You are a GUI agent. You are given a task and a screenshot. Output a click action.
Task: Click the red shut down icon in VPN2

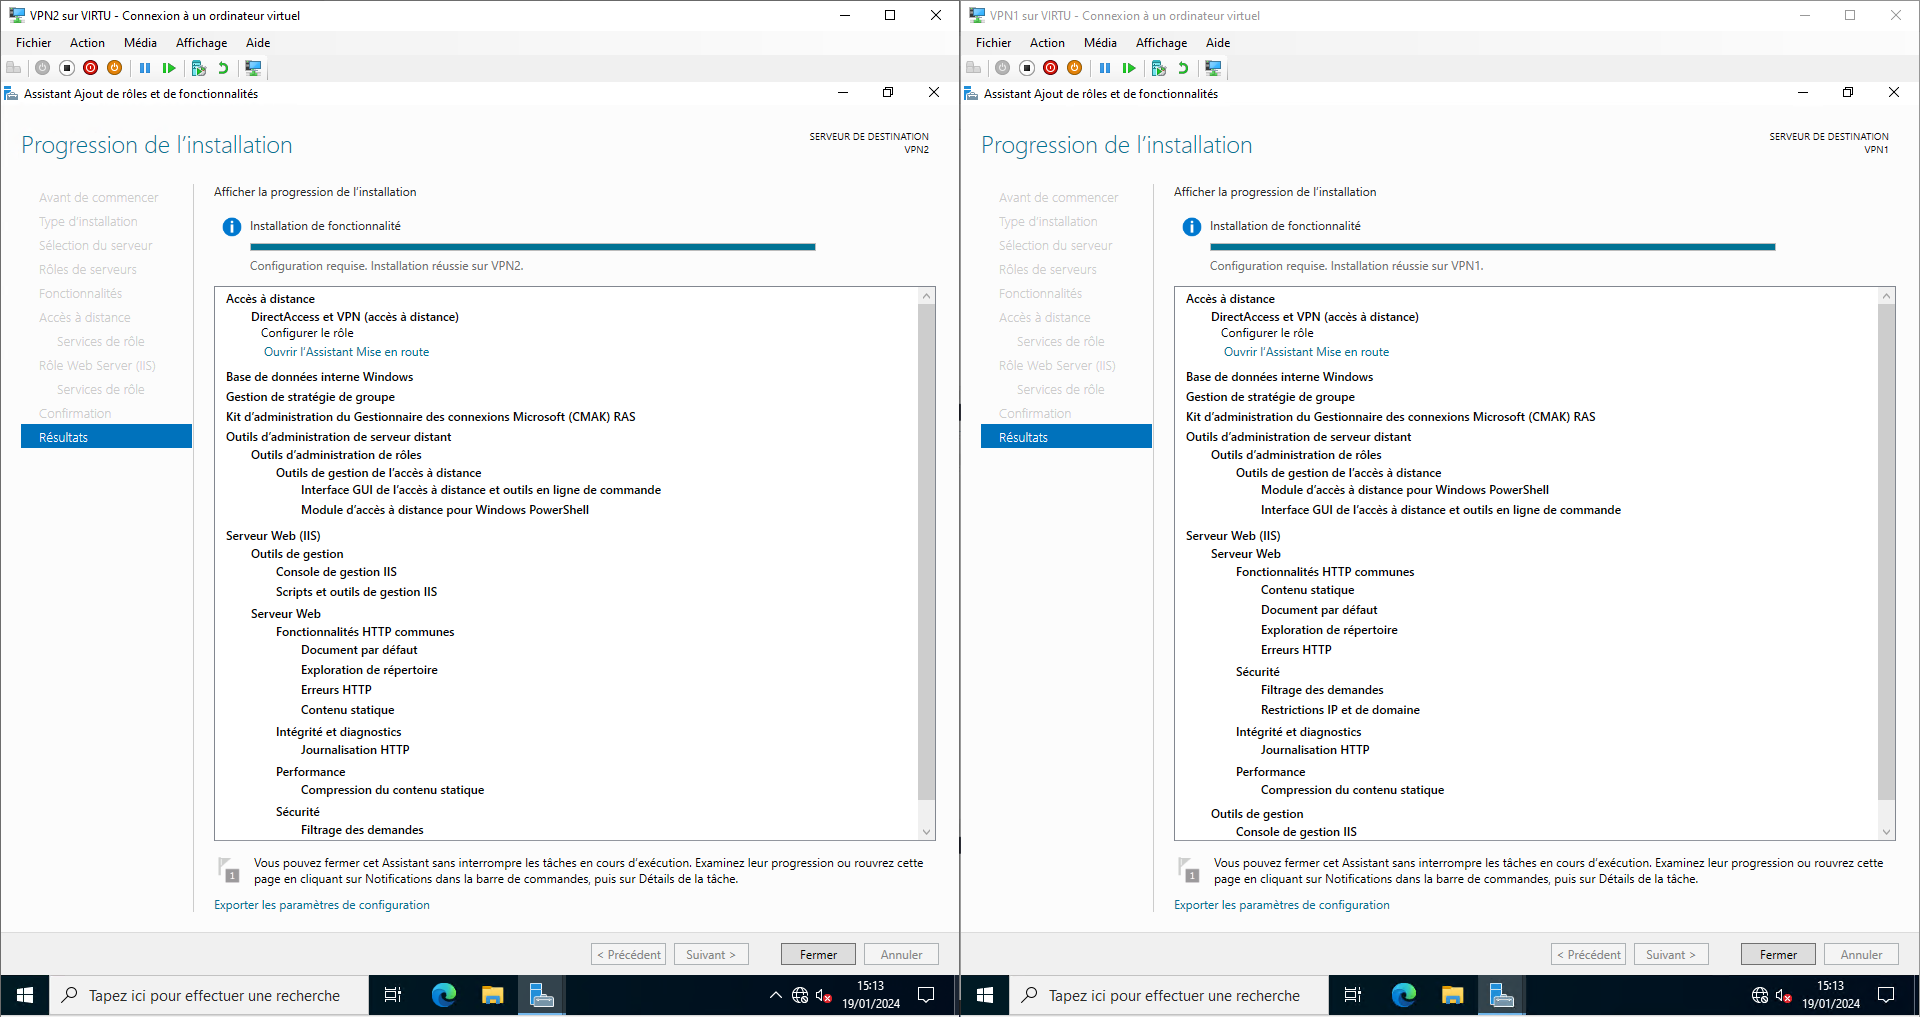pos(91,68)
